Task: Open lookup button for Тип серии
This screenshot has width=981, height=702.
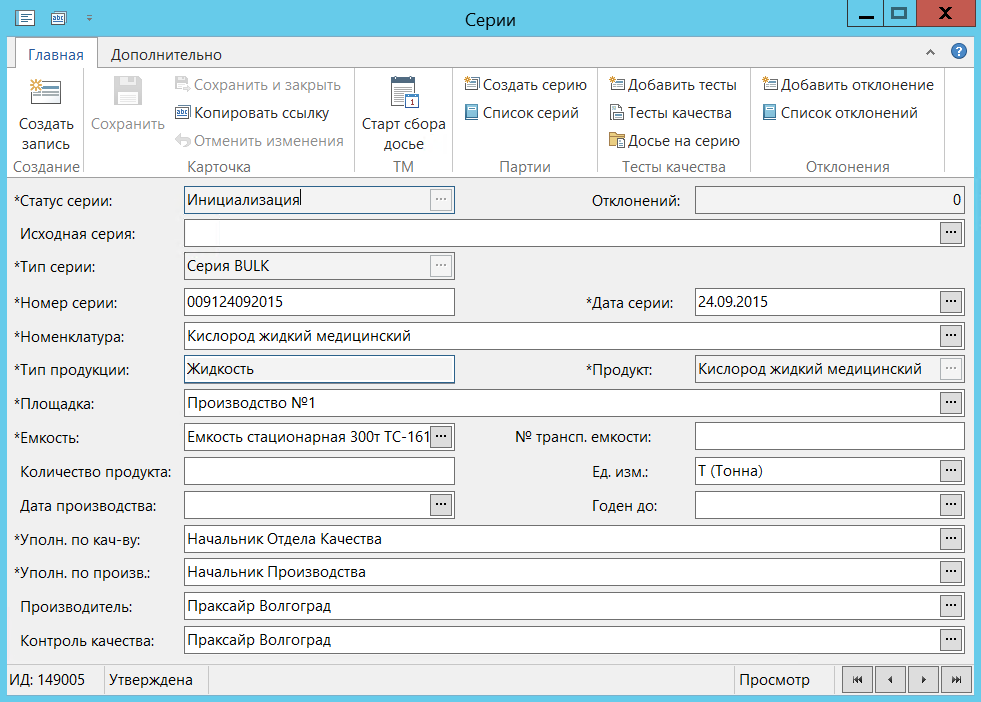Action: 441,266
